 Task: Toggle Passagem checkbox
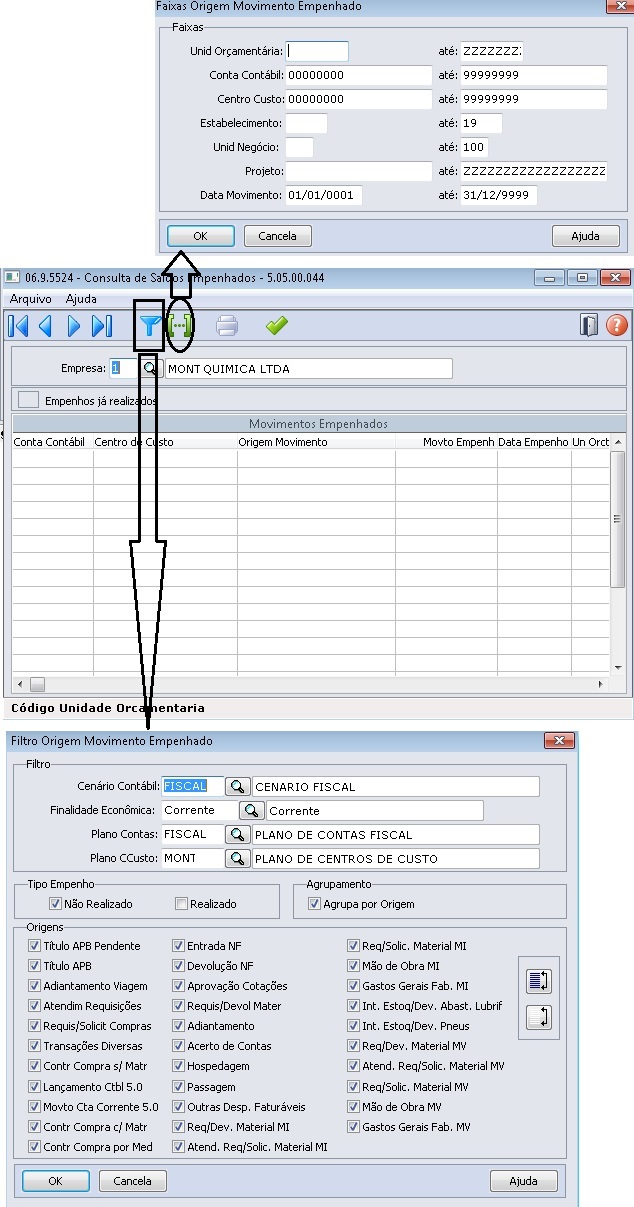pyautogui.click(x=179, y=1087)
